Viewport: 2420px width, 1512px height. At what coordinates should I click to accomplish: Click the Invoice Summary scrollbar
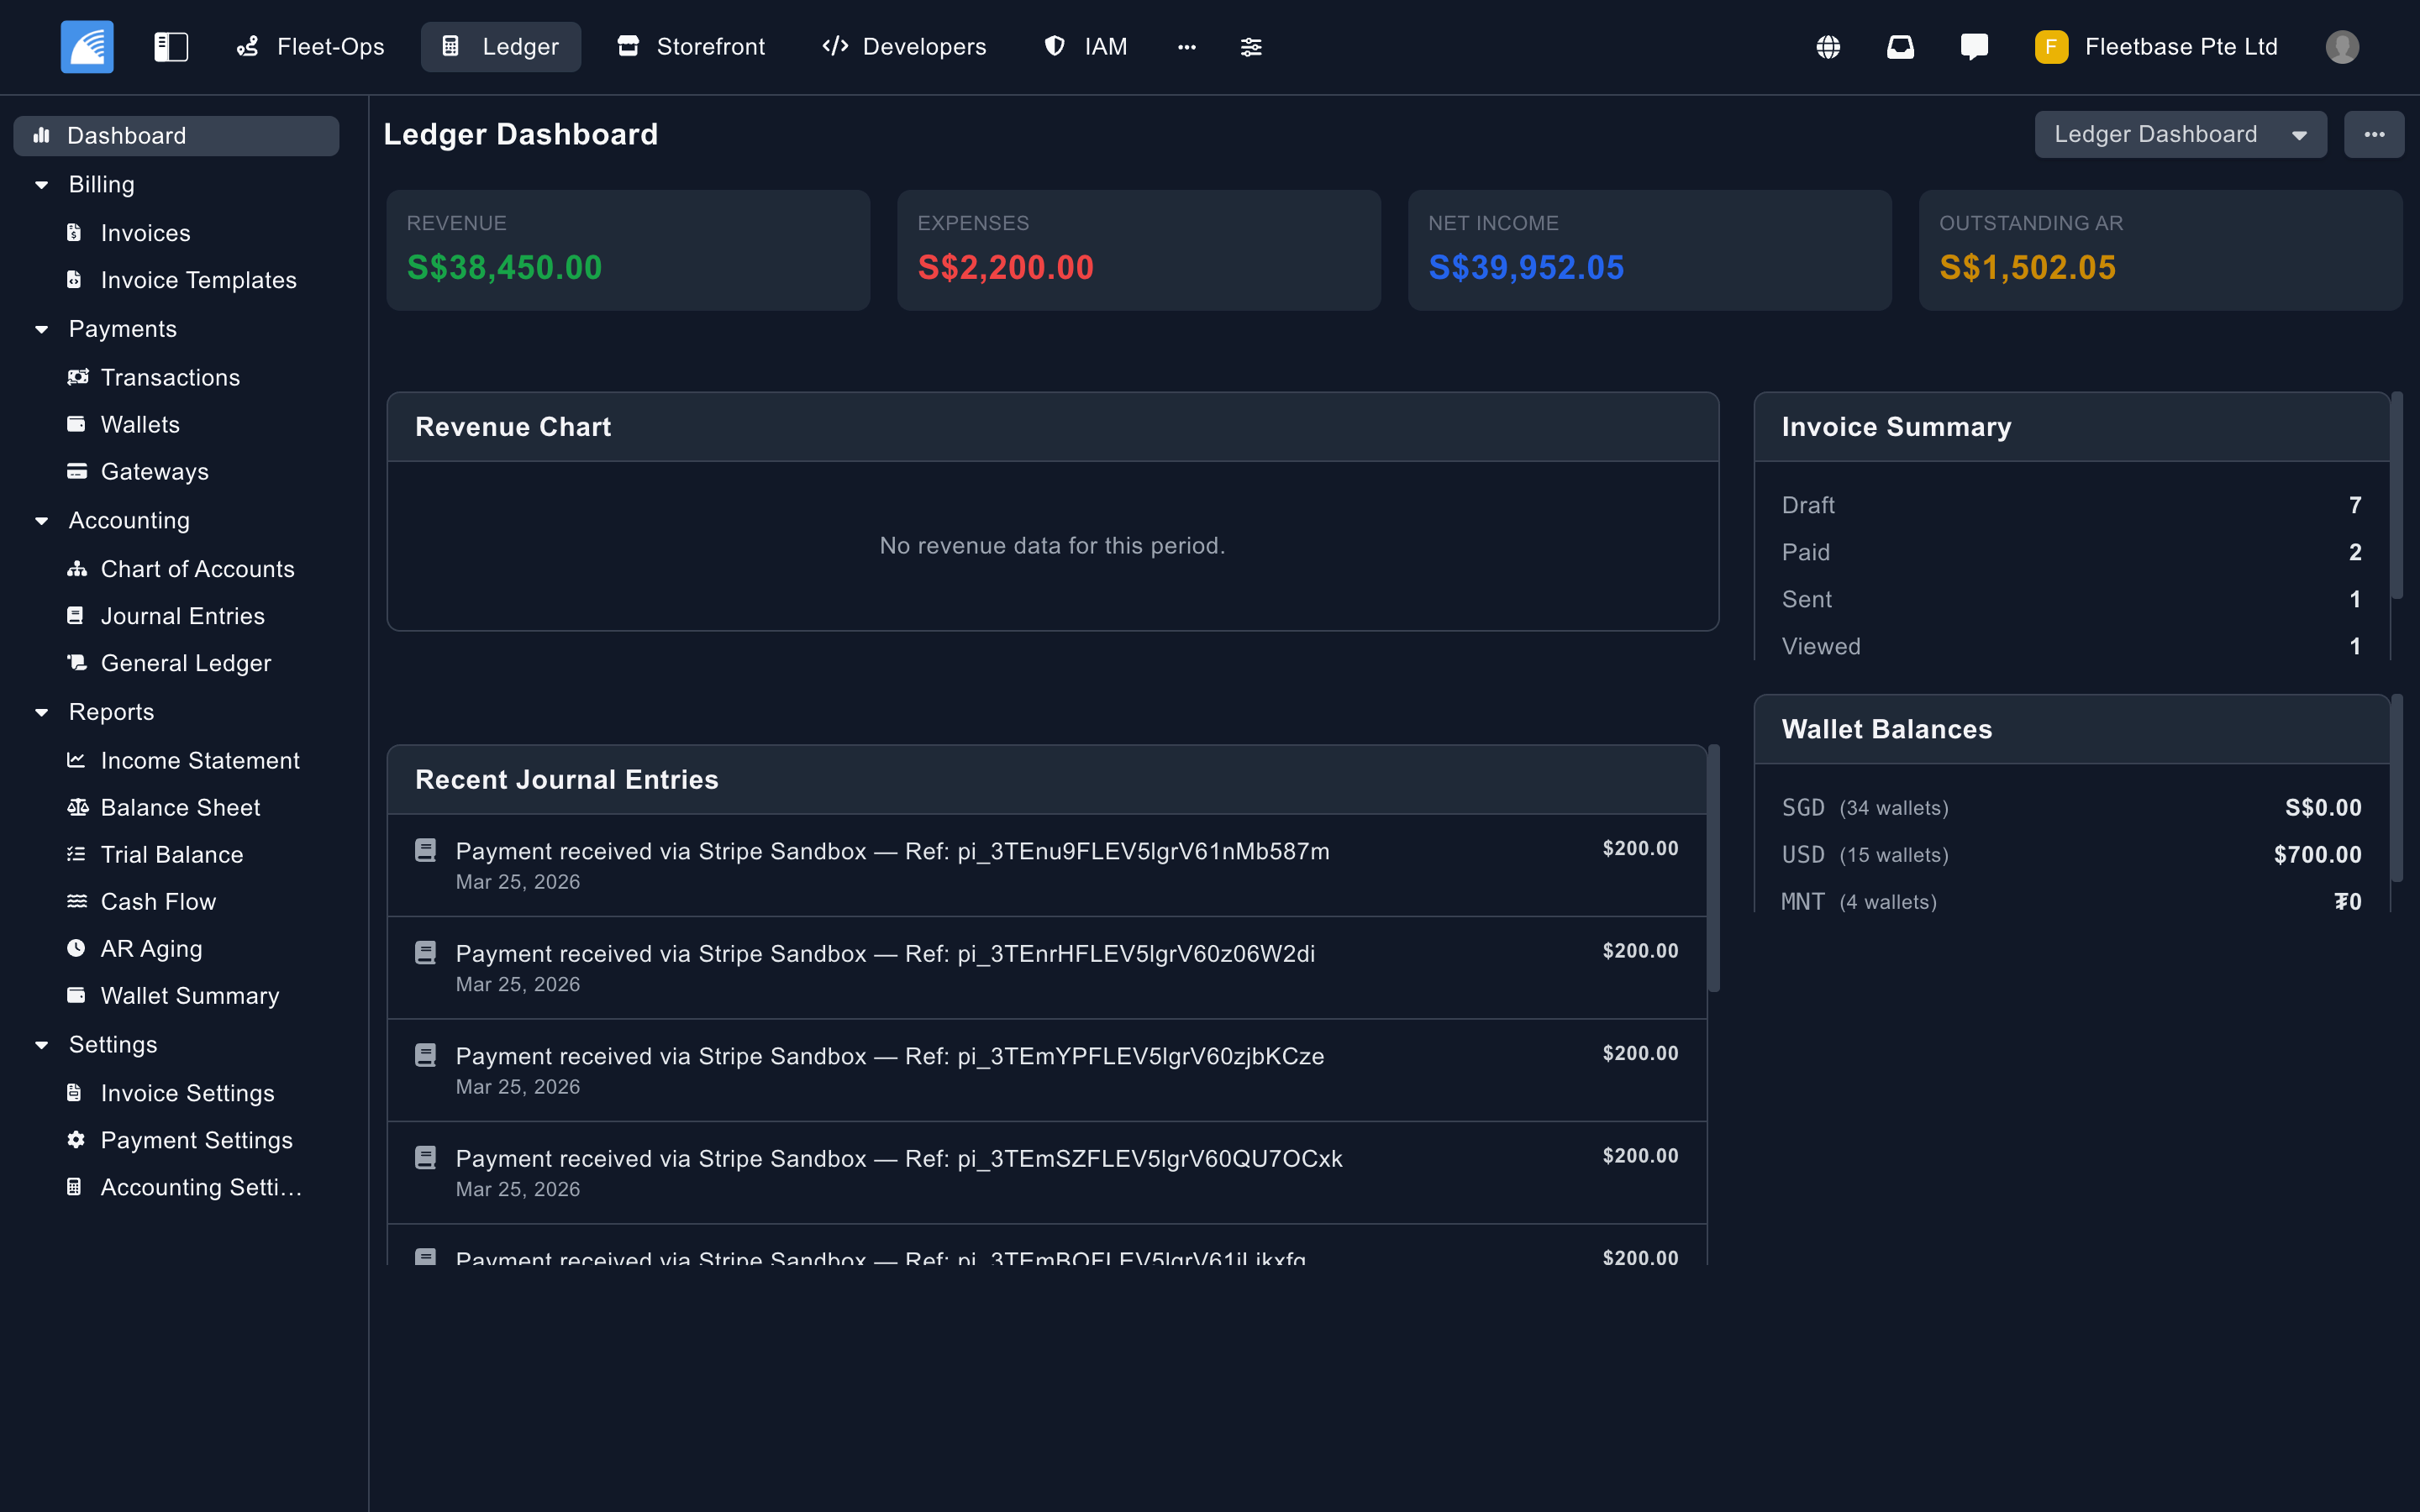point(2397,495)
